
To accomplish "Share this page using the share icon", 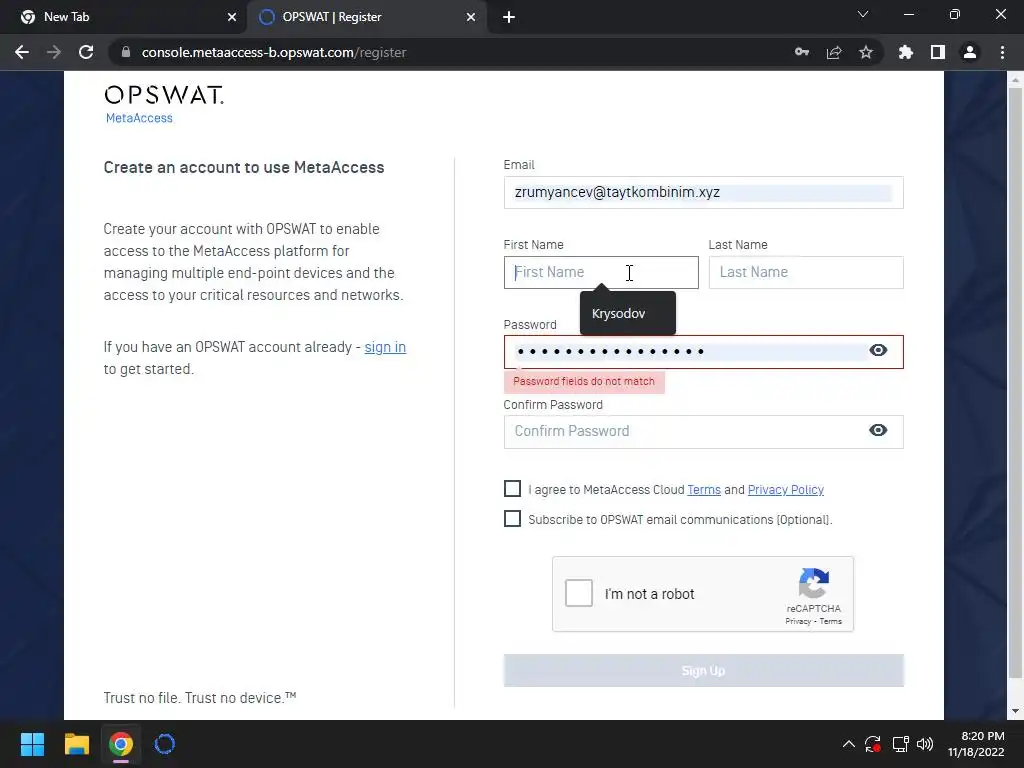I will coord(834,52).
